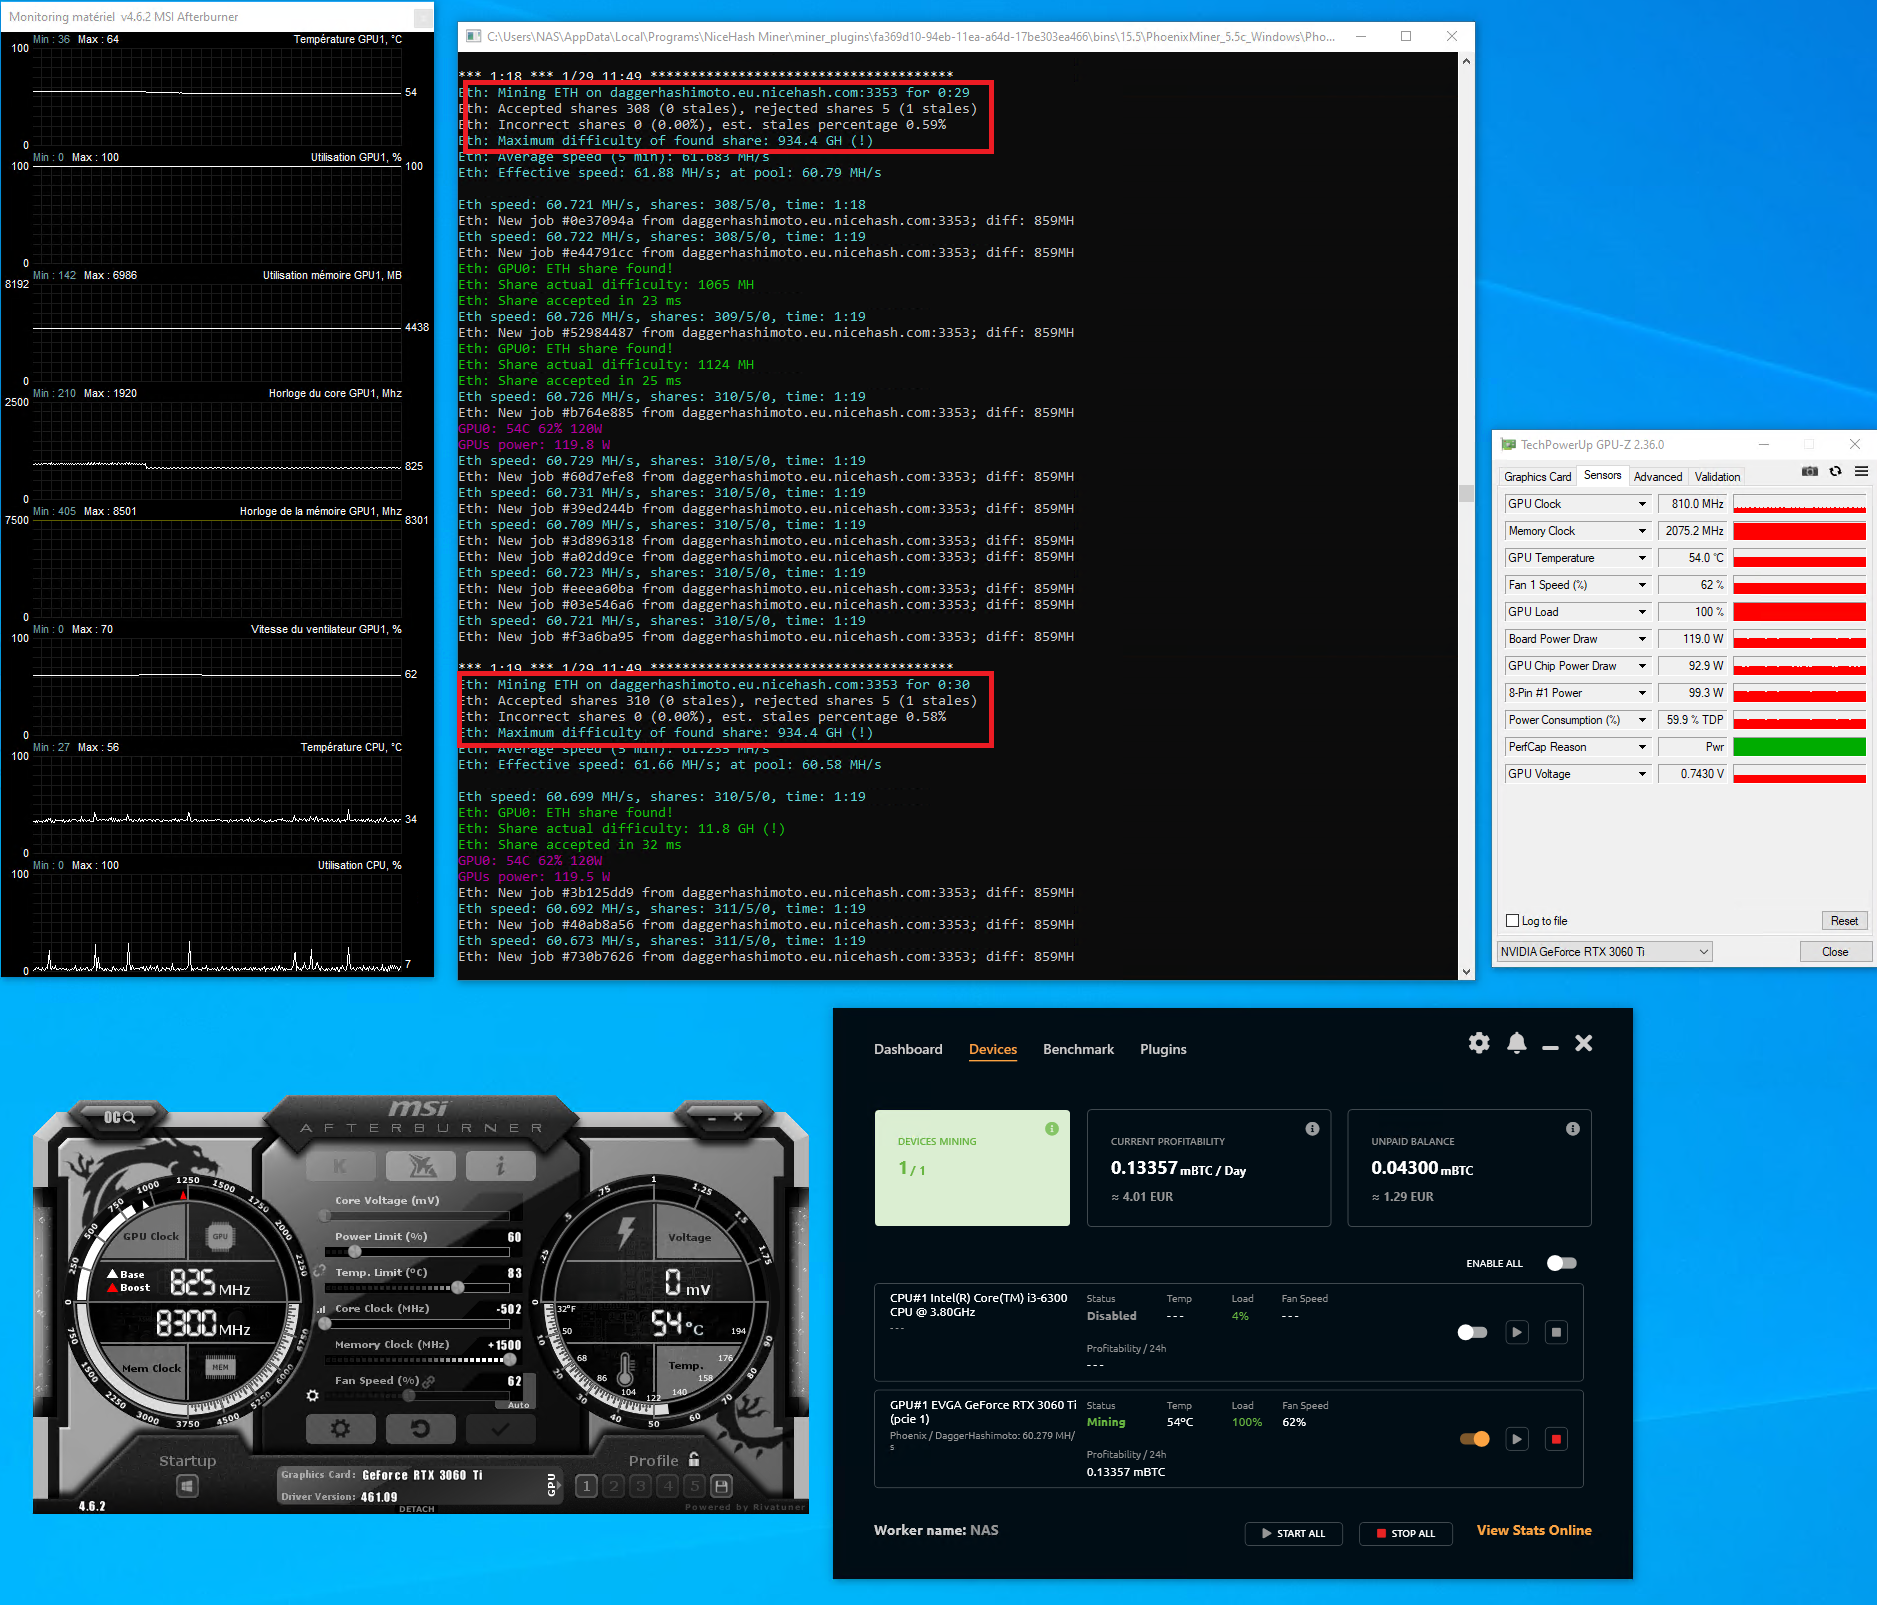Open the Graphics Card tab in GPU-Z
The image size is (1877, 1605).
(x=1537, y=477)
